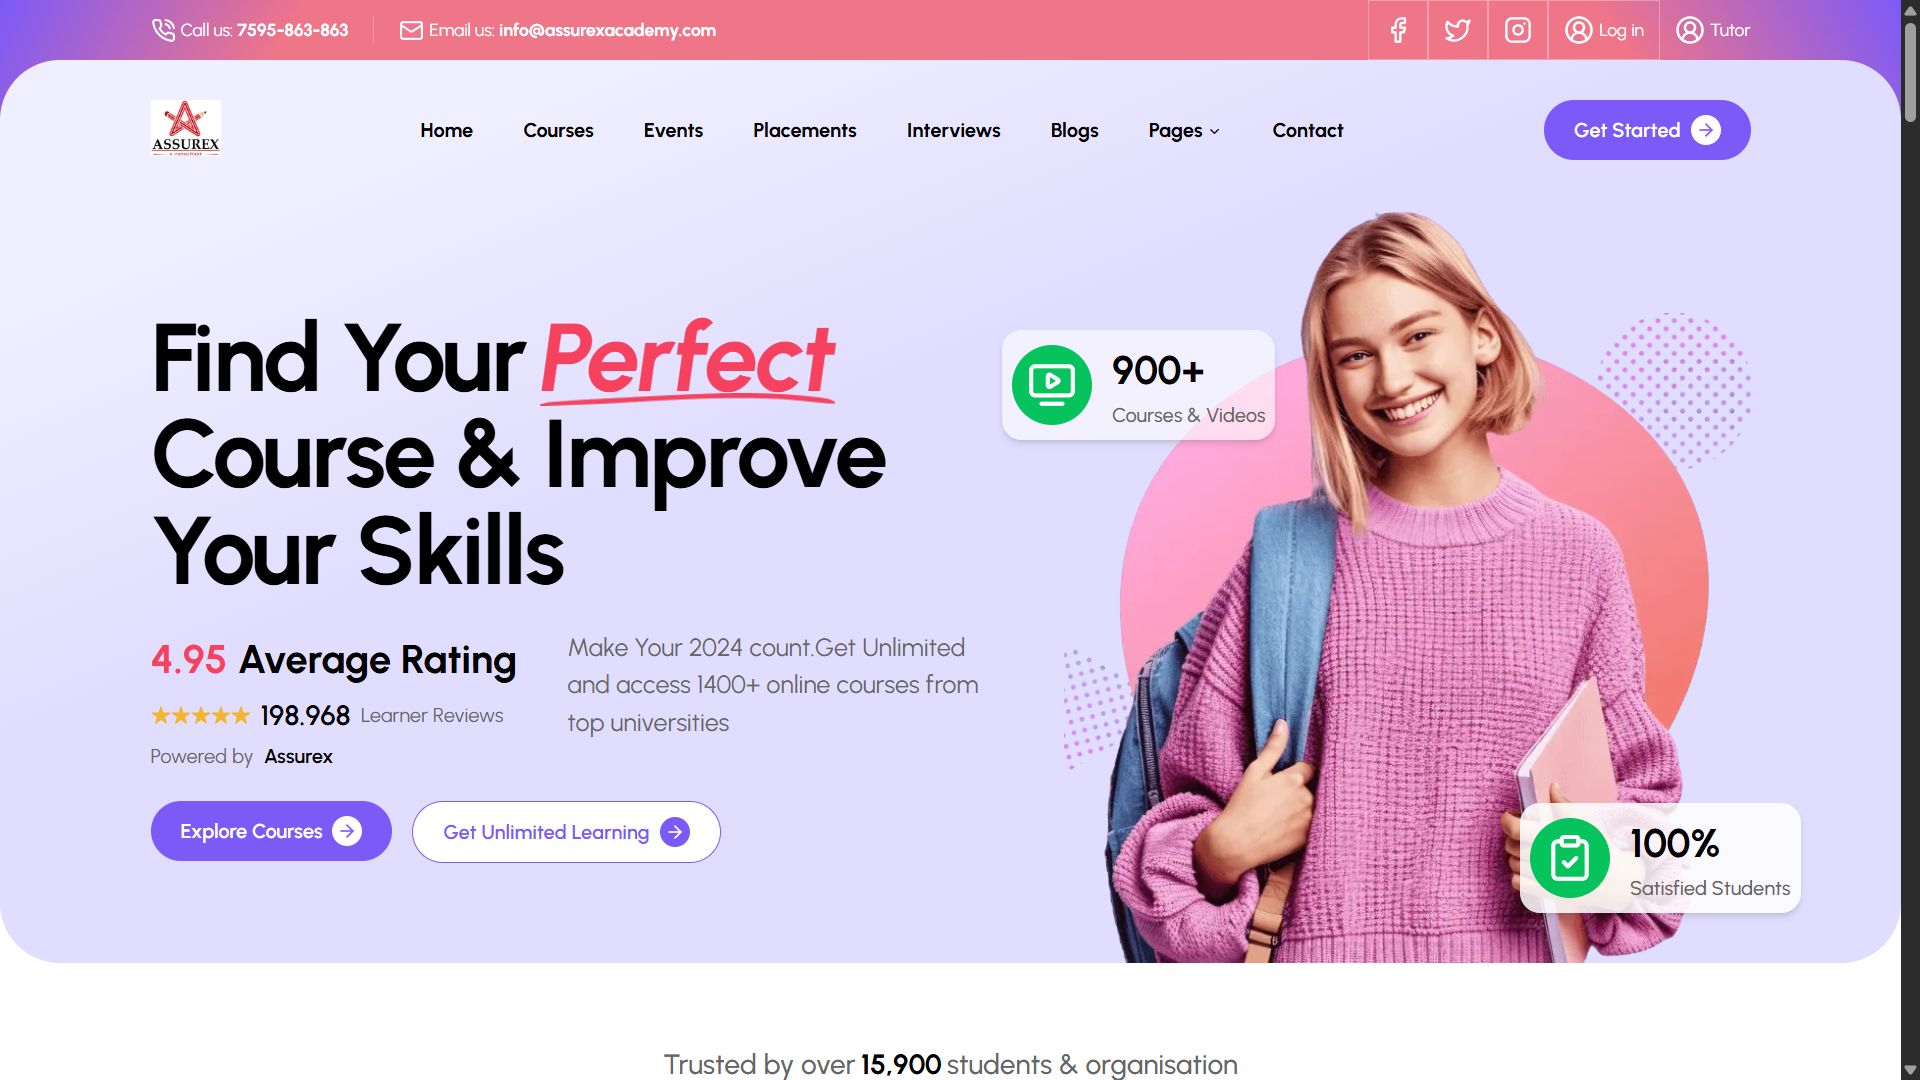
Task: Click the Explore Courses button
Action: (271, 831)
